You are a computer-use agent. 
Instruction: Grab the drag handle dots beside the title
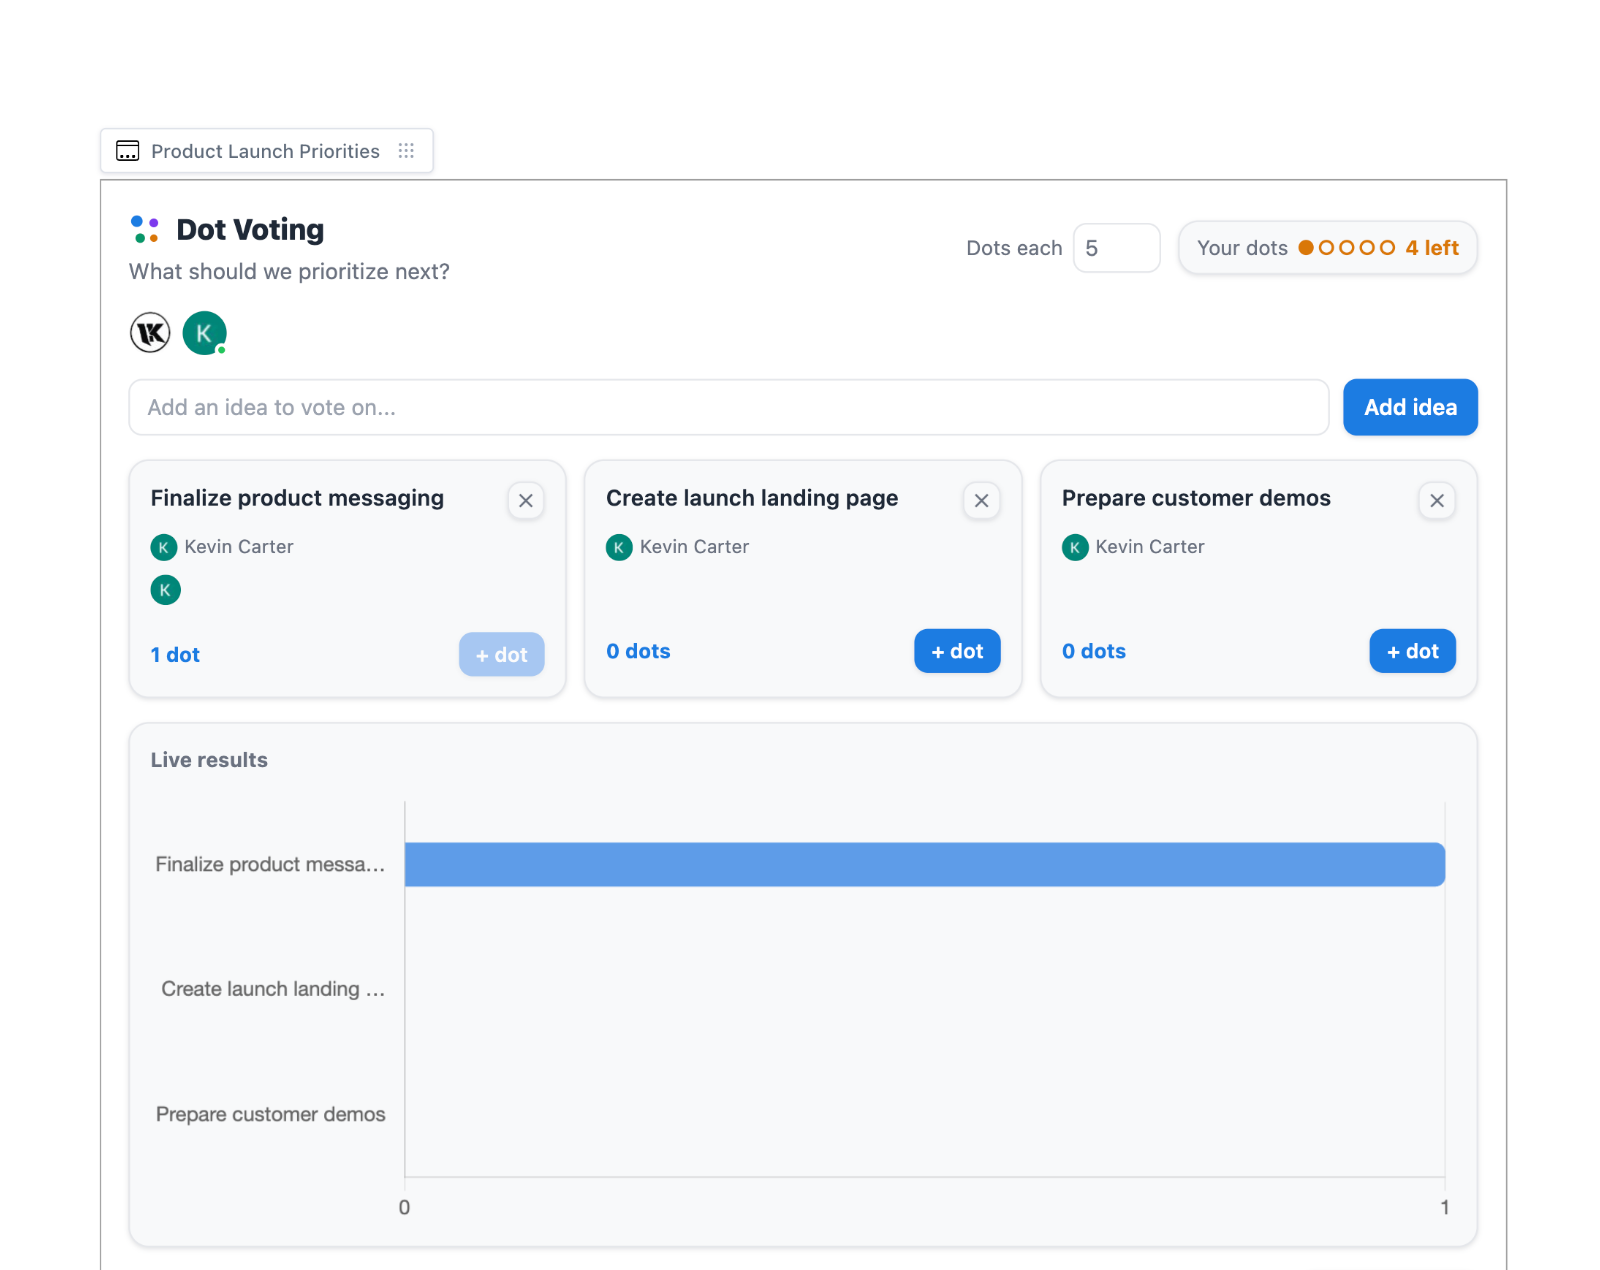click(x=406, y=151)
